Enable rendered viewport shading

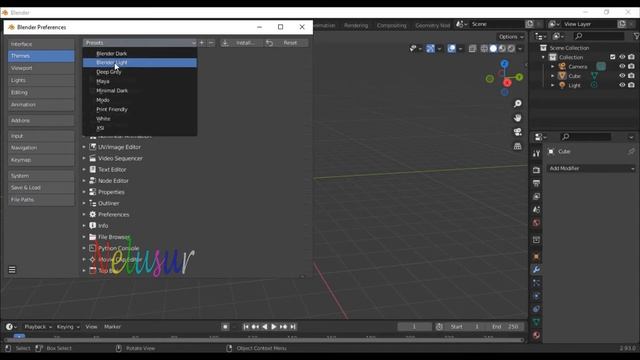tap(511, 49)
